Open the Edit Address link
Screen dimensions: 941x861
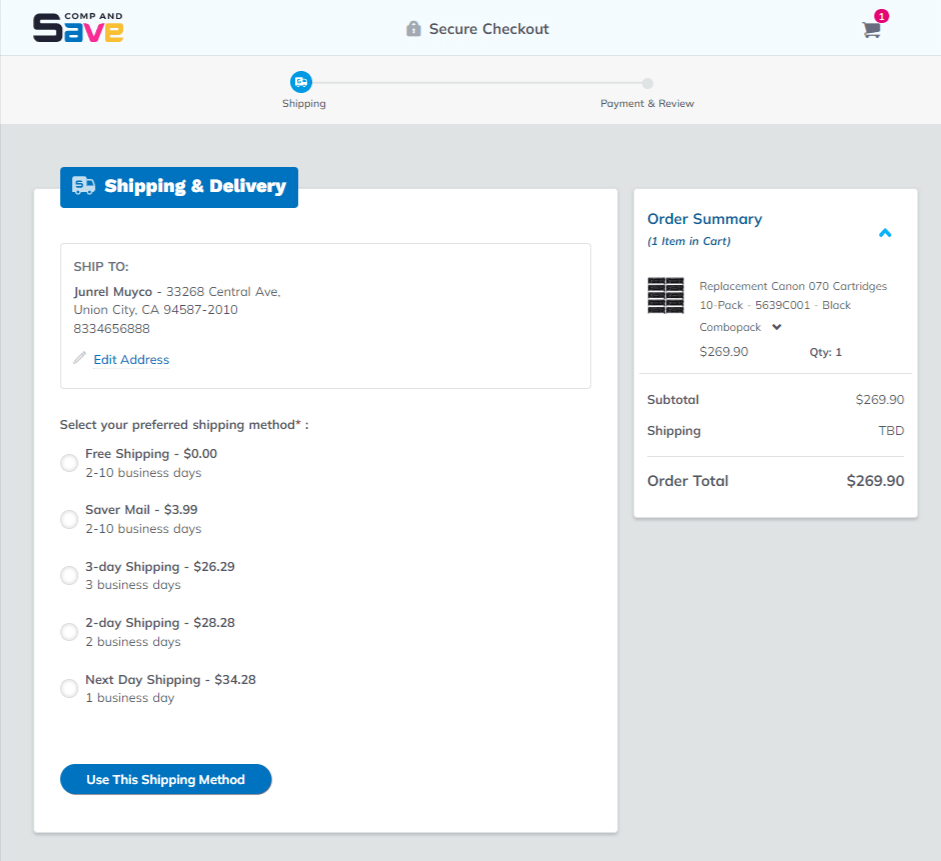(x=131, y=359)
